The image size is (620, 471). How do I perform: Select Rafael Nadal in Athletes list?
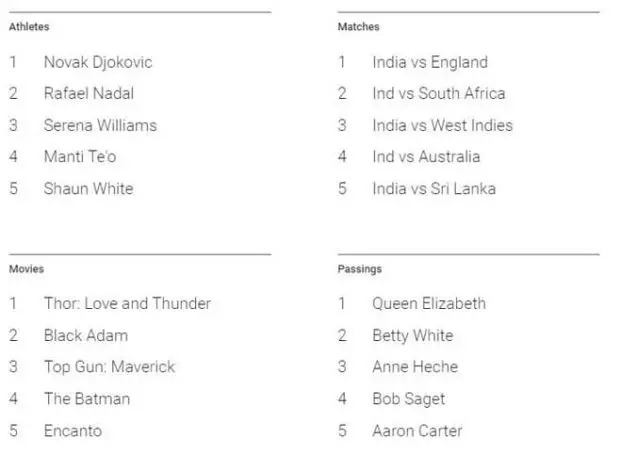tap(89, 94)
